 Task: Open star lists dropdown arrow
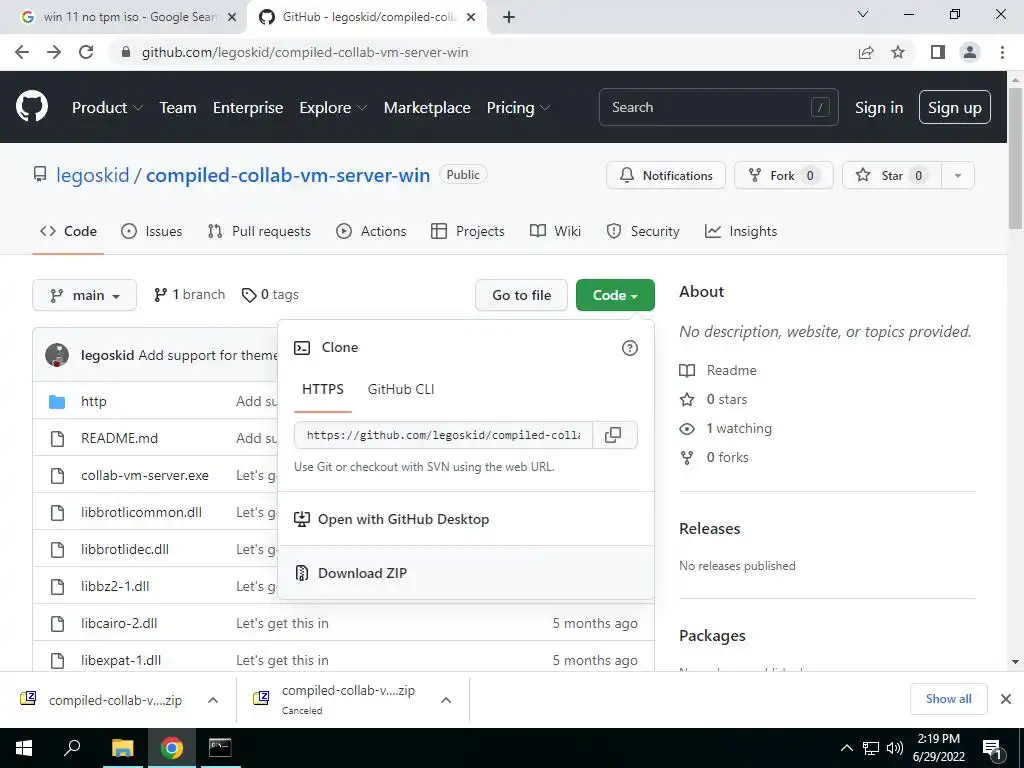click(958, 175)
